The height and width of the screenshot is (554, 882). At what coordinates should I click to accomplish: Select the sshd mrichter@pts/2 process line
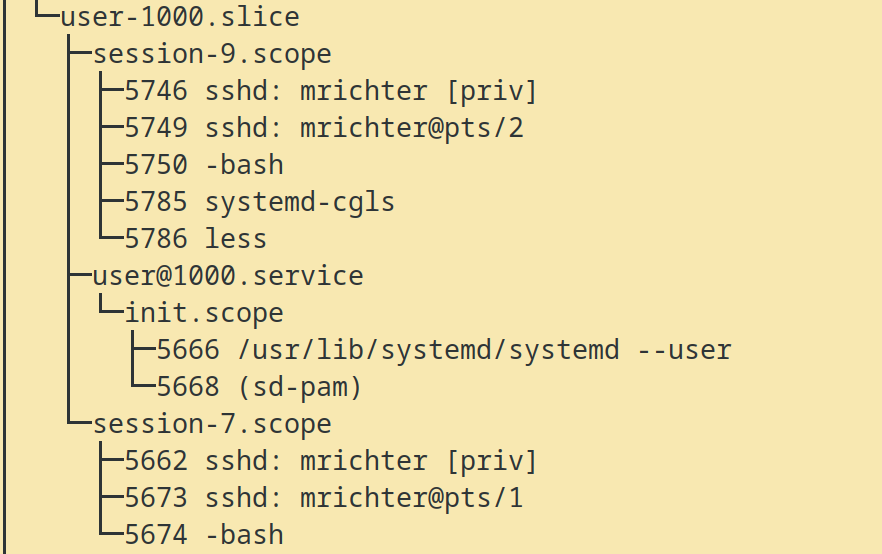(324, 128)
